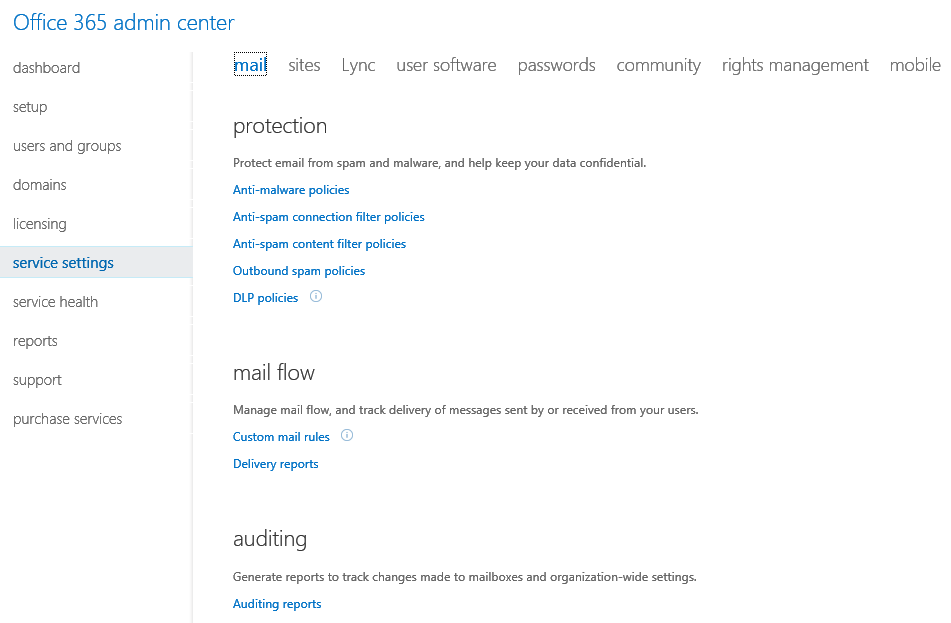Open Anti-malware policies link
Viewport: 951px width, 623px height.
pos(291,190)
